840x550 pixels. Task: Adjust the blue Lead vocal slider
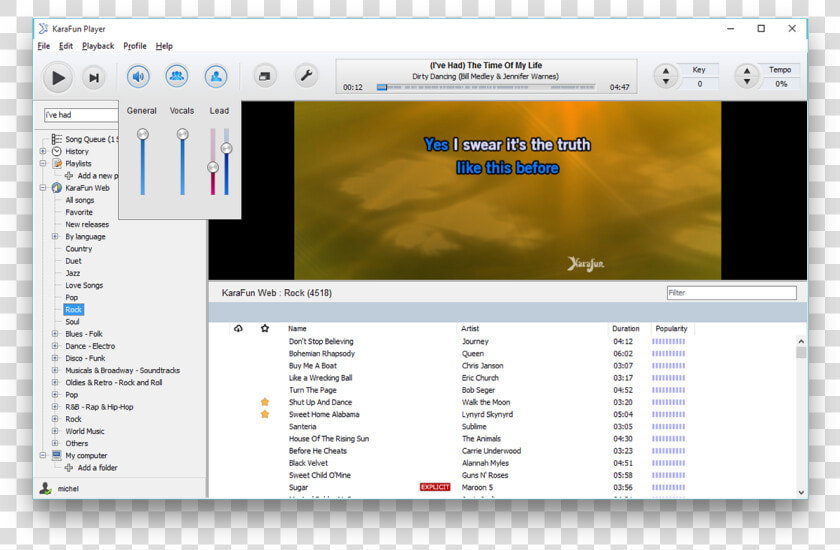pyautogui.click(x=227, y=148)
